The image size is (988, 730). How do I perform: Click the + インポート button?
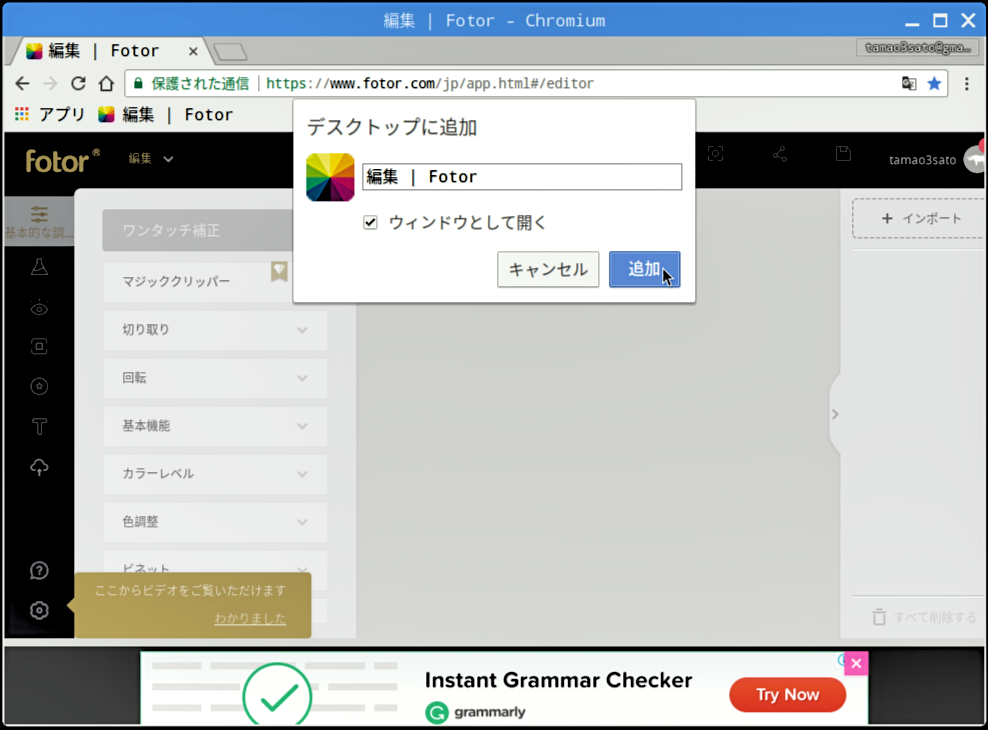[920, 219]
